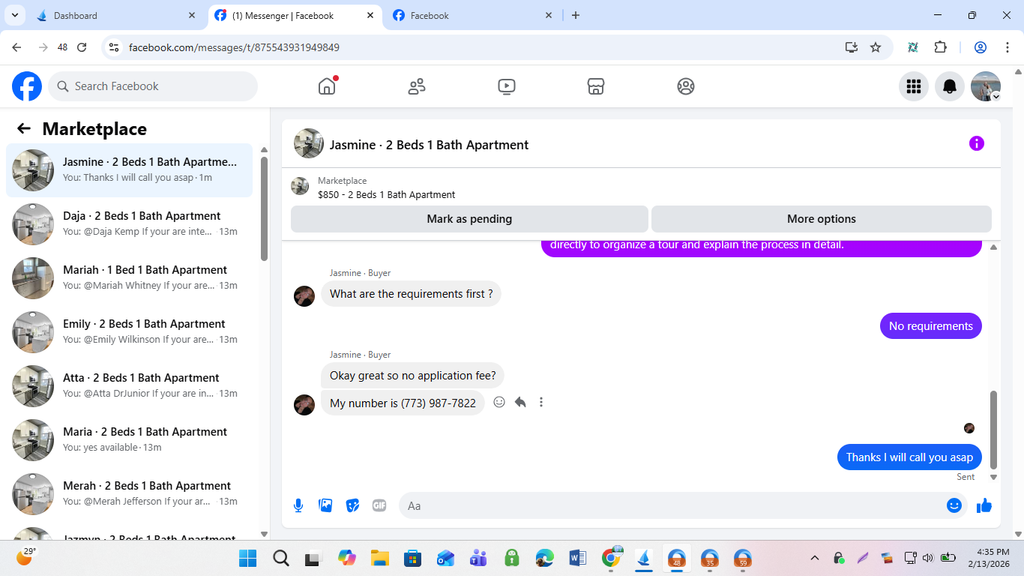Click Jasmine's listing thumbnail in chat header
This screenshot has height=576, width=1024.
308,144
